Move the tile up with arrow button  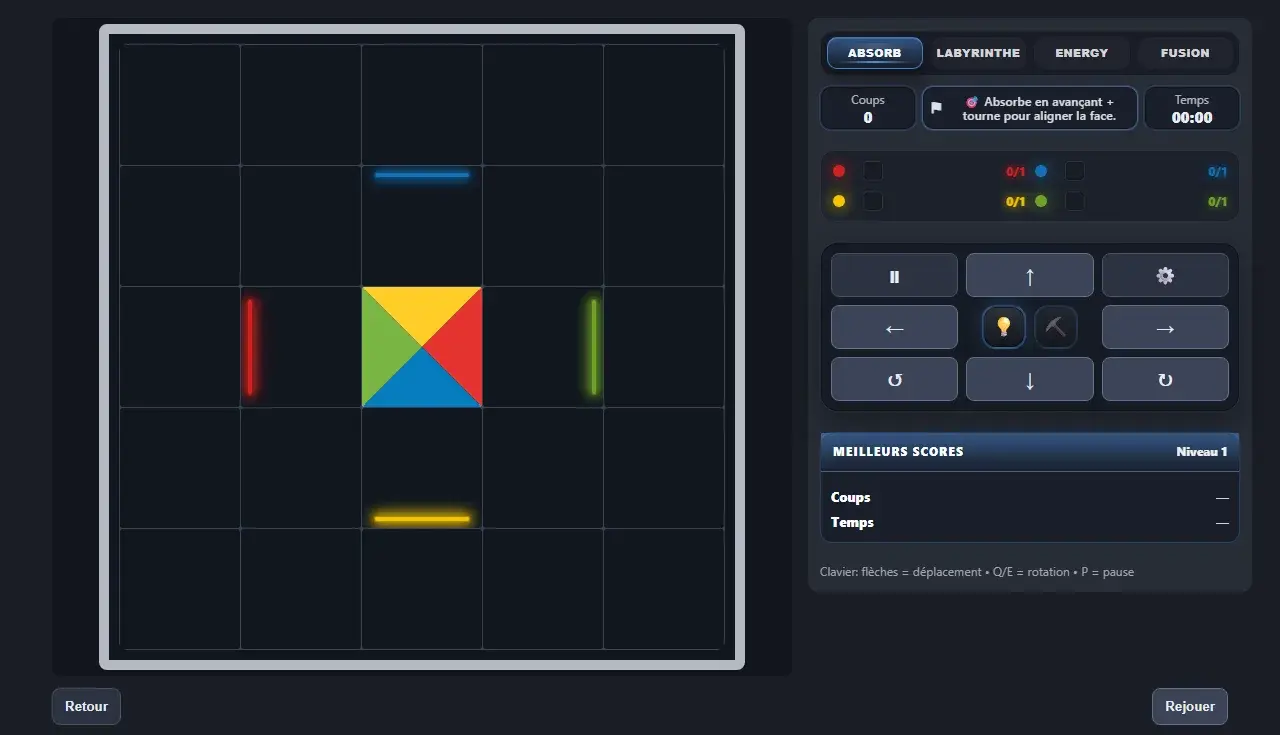pos(1029,275)
